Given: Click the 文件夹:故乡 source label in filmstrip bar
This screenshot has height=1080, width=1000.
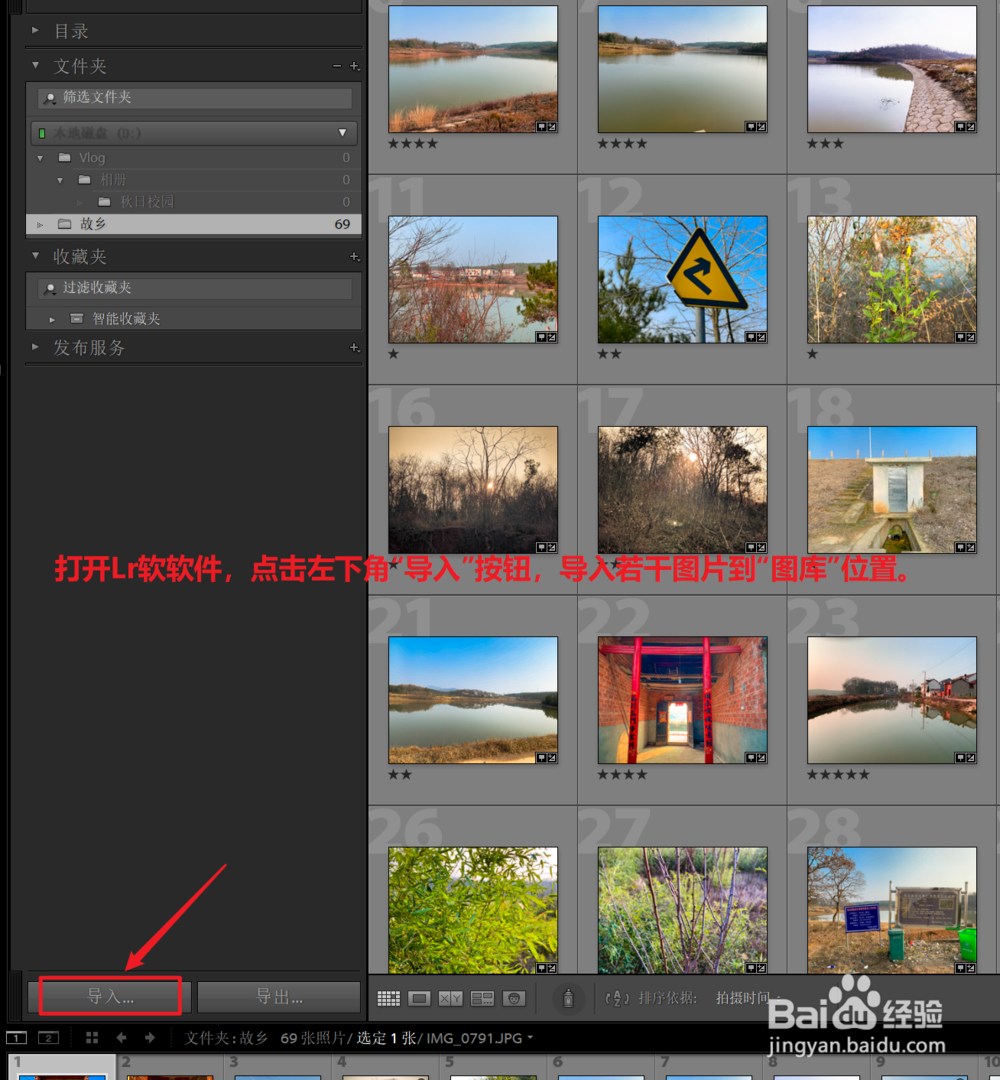Looking at the screenshot, I should 226,1038.
